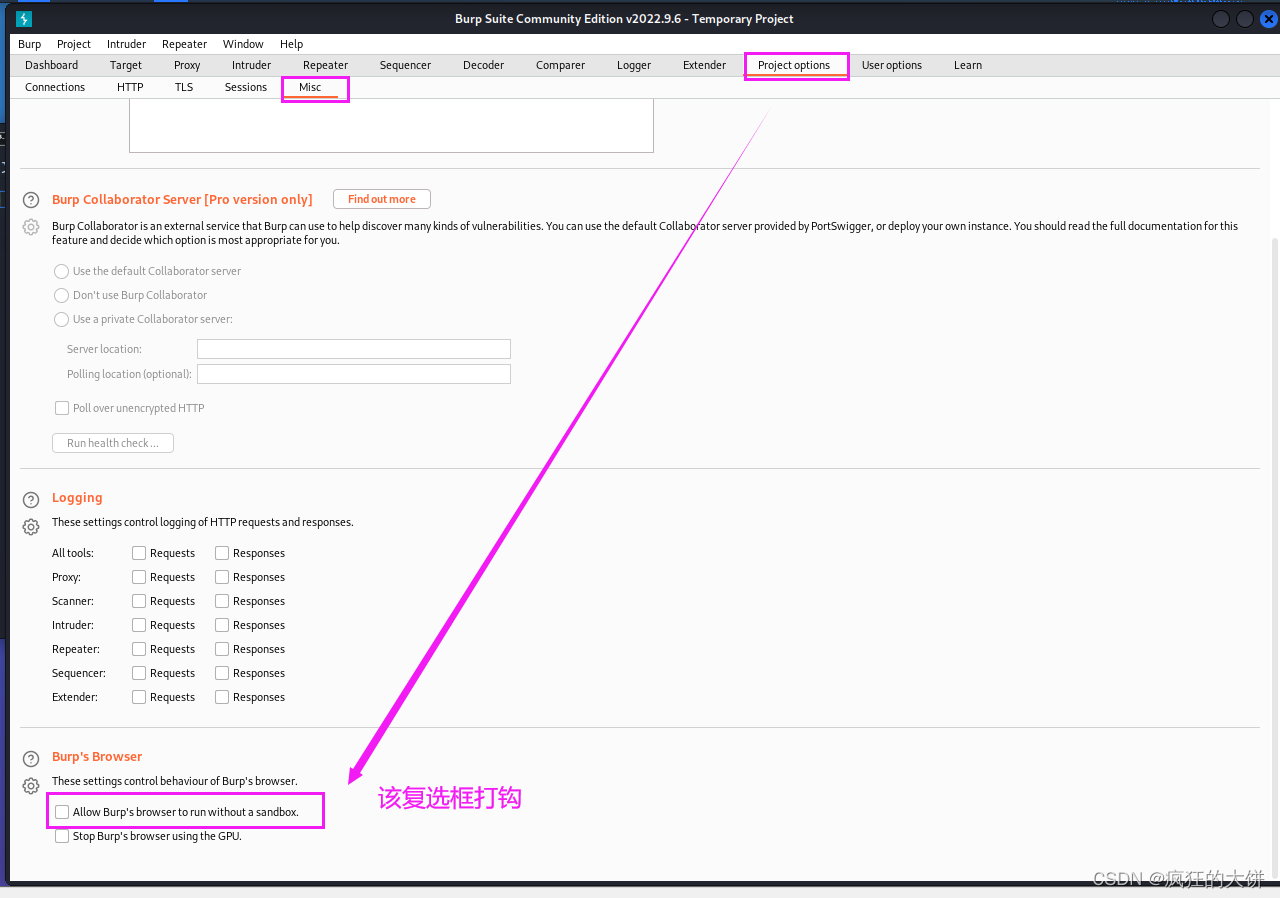Go to the Sequencer tab
This screenshot has width=1280, height=898.
point(405,65)
